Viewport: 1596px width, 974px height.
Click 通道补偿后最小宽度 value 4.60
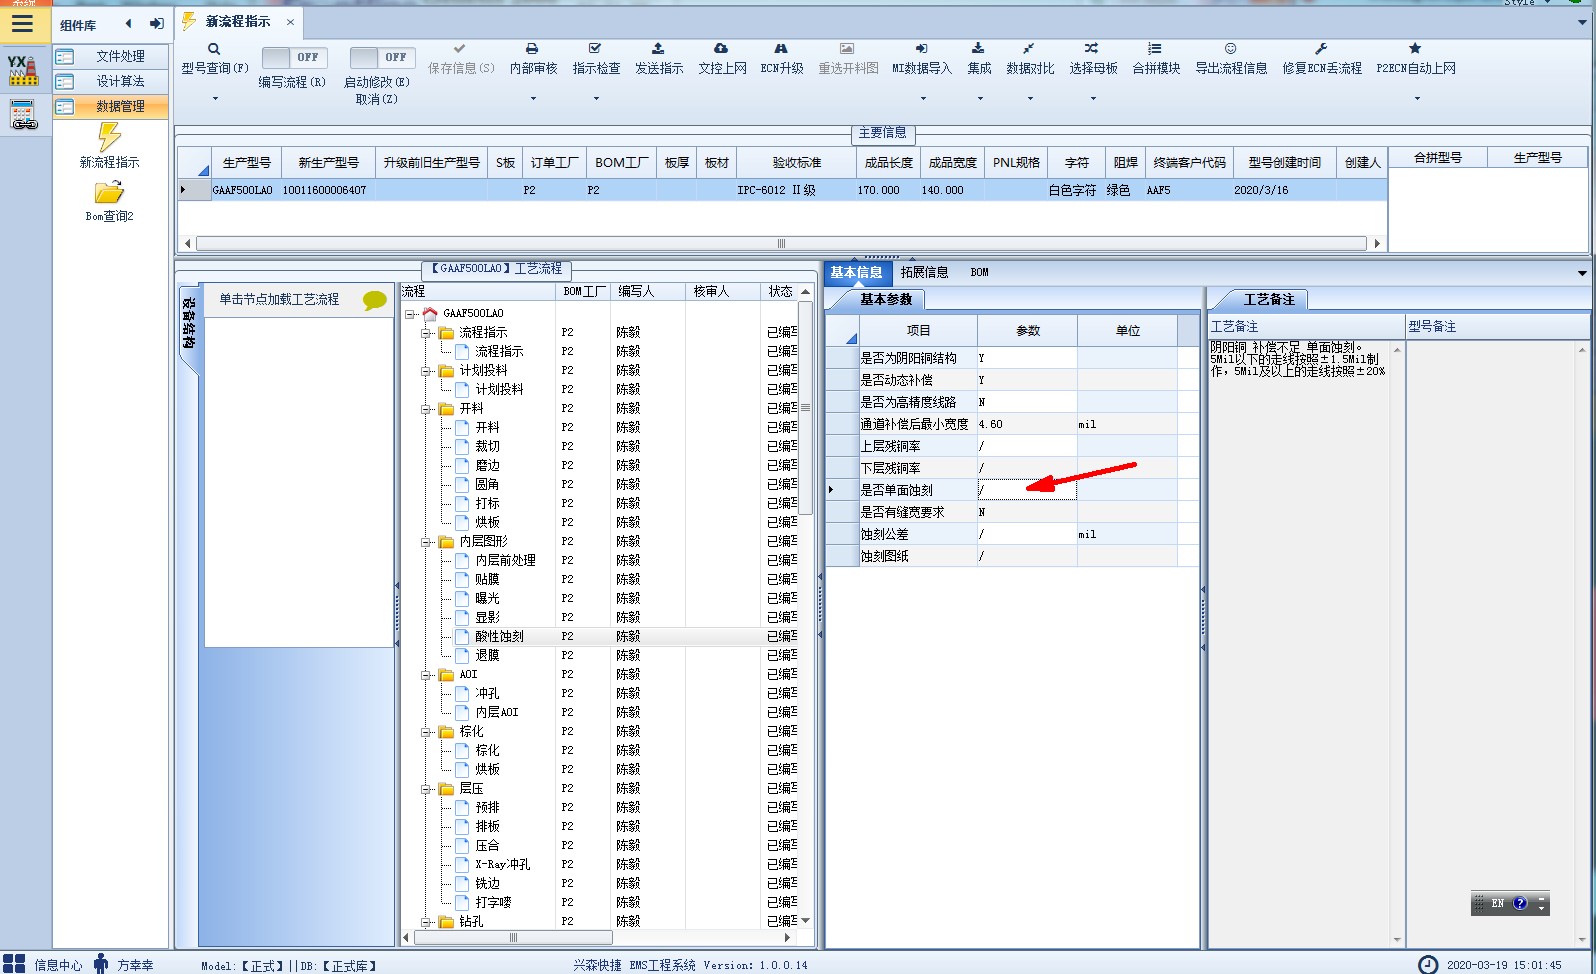point(1027,424)
